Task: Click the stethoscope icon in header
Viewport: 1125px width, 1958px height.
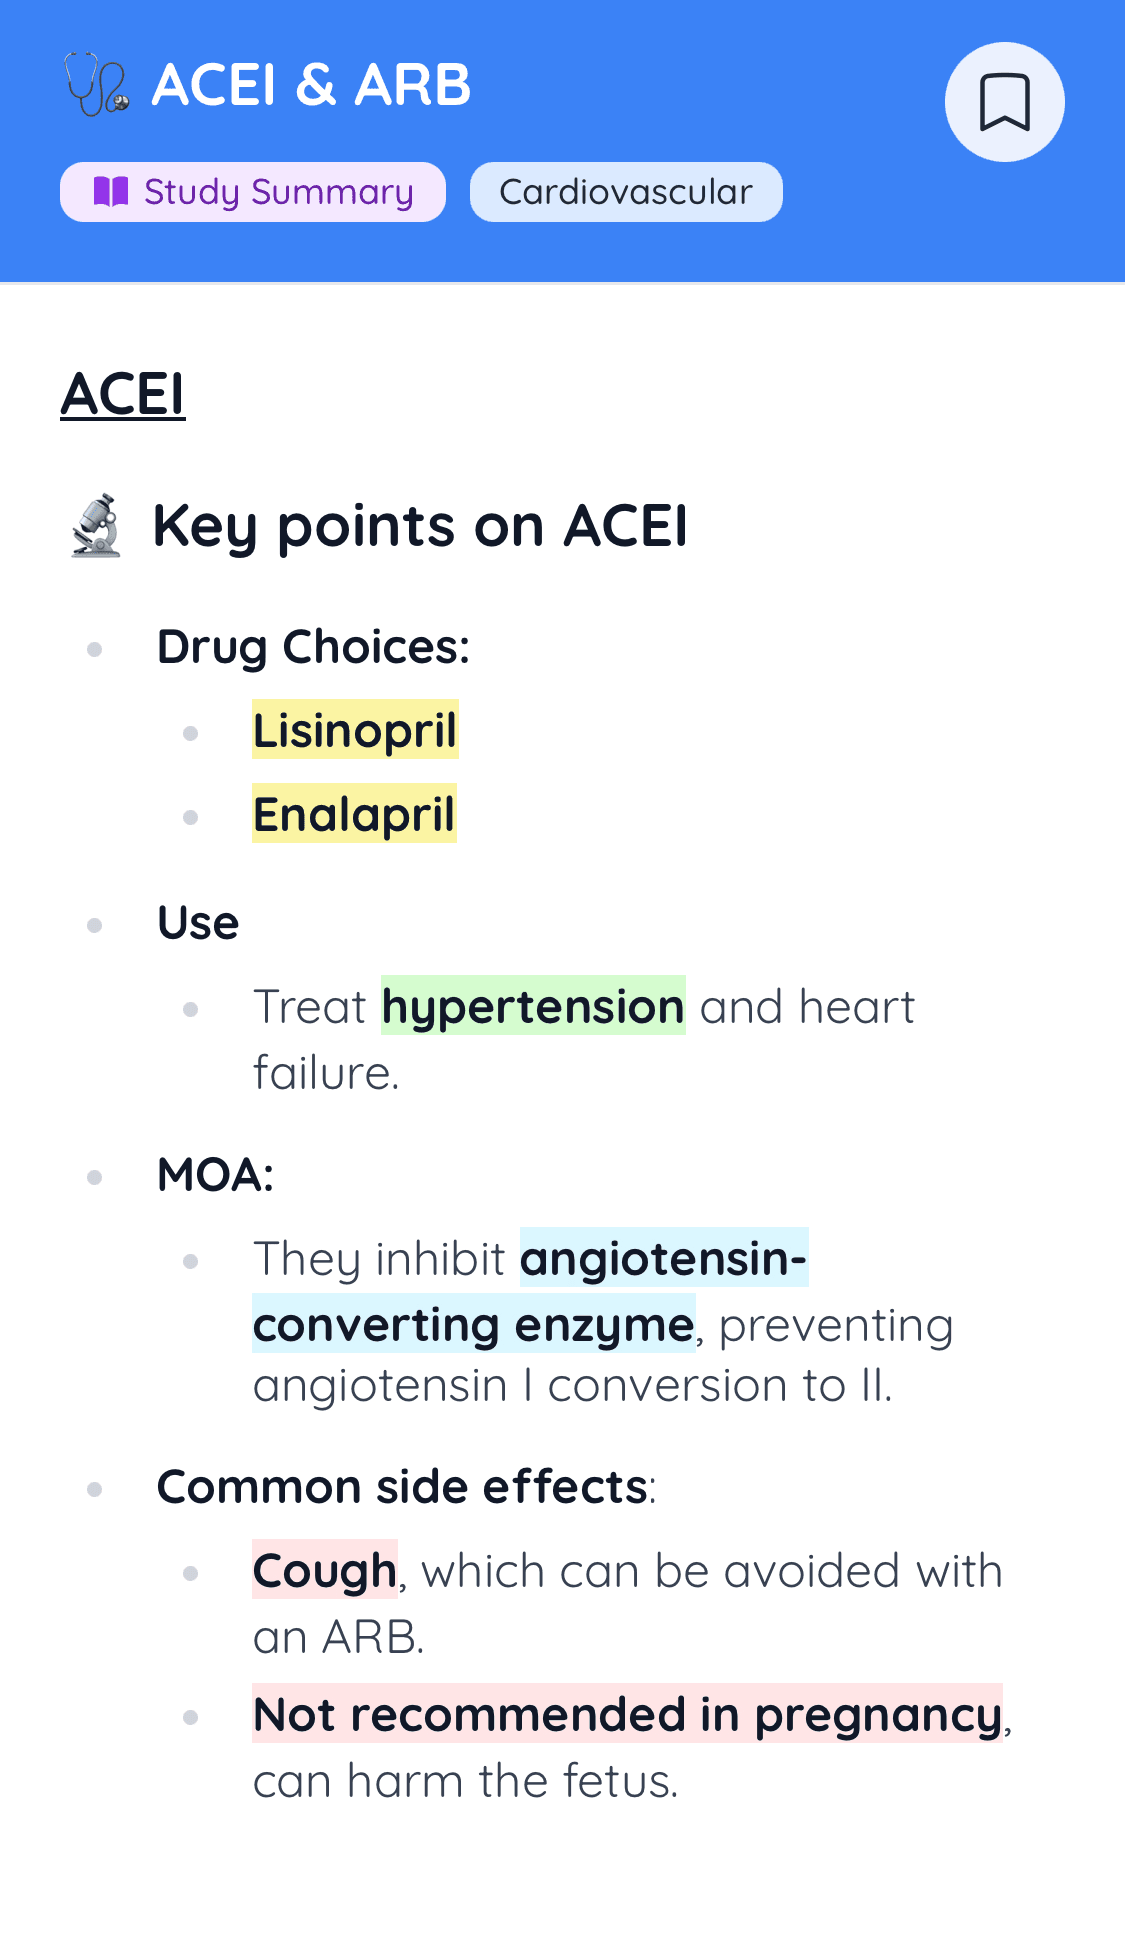Action: coord(96,85)
